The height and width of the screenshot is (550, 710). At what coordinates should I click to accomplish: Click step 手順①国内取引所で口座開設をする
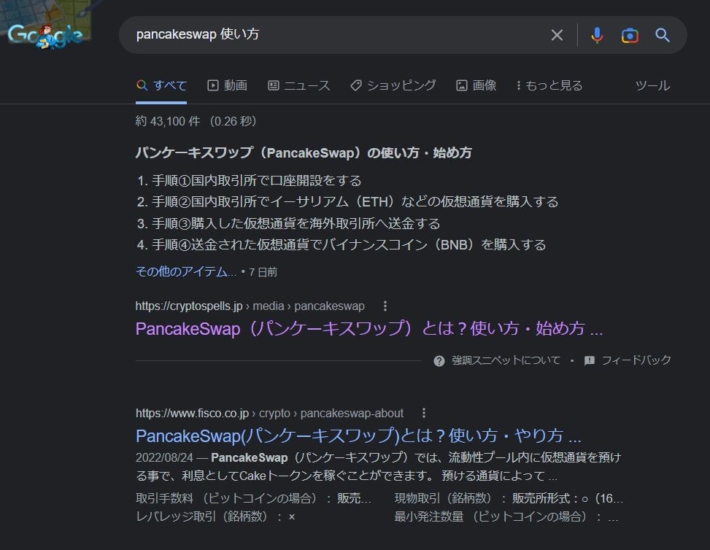point(257,181)
